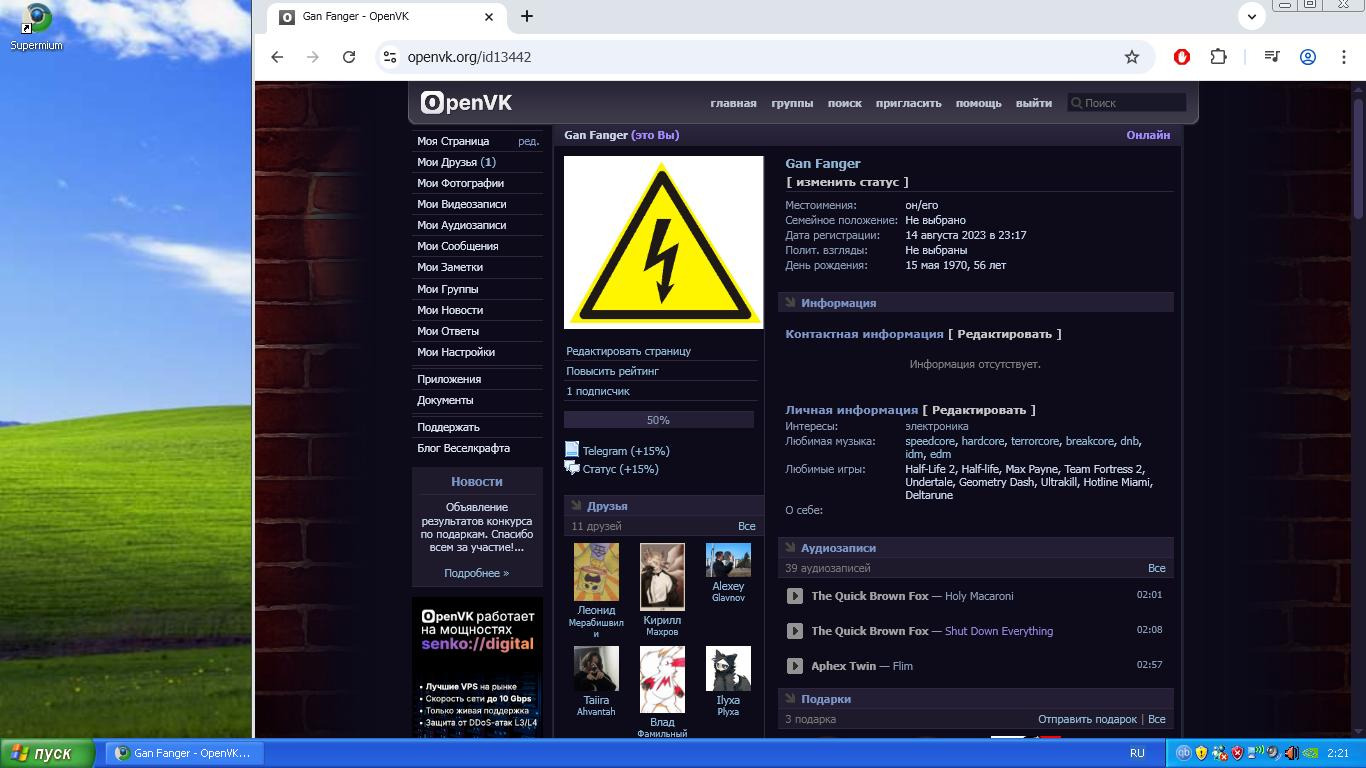
Task: Open friend Alexey Glavnov's avatar
Action: pyautogui.click(x=728, y=560)
